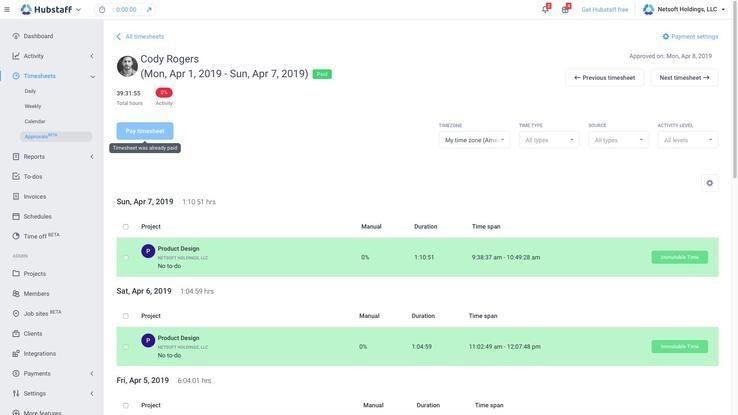Check the select-all box for Sat, Apr 6
The height and width of the screenshot is (415, 738).
[x=126, y=316]
